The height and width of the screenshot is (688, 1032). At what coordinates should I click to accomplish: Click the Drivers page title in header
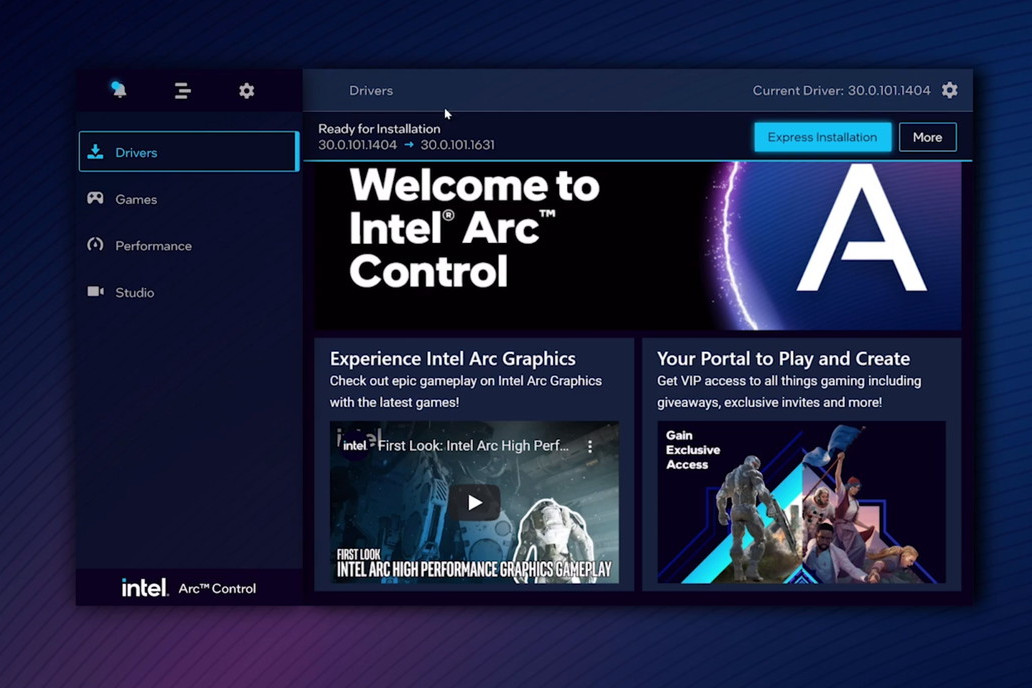[x=371, y=90]
